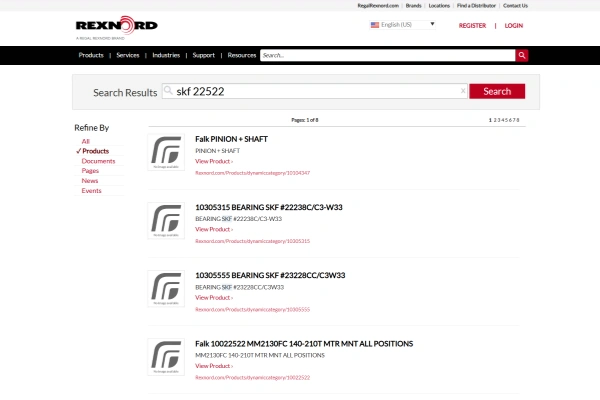Click the skf 22522 search results input
The height and width of the screenshot is (400, 600).
315,91
